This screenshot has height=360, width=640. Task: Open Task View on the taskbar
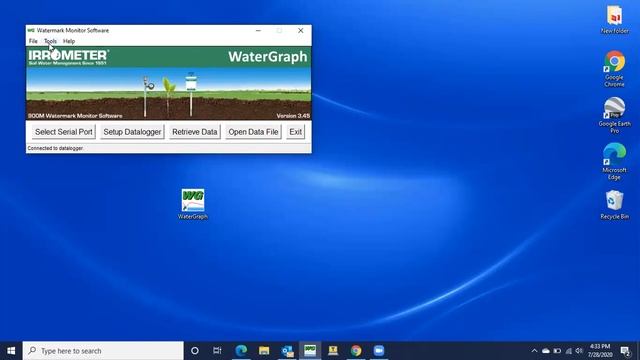pyautogui.click(x=217, y=351)
